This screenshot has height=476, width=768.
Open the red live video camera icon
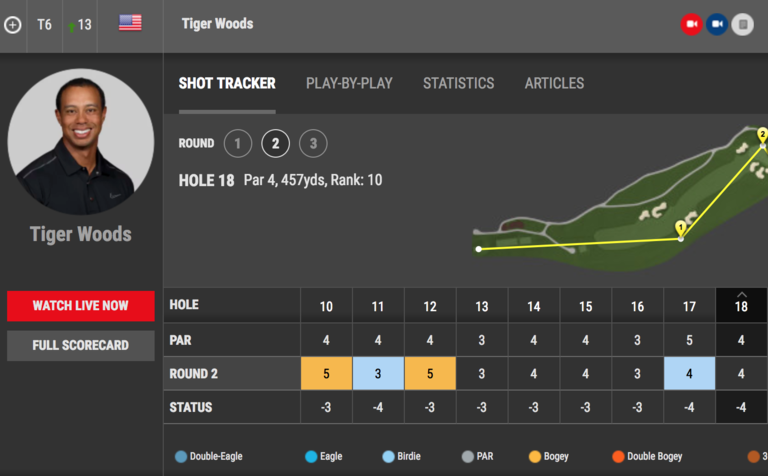pos(692,24)
